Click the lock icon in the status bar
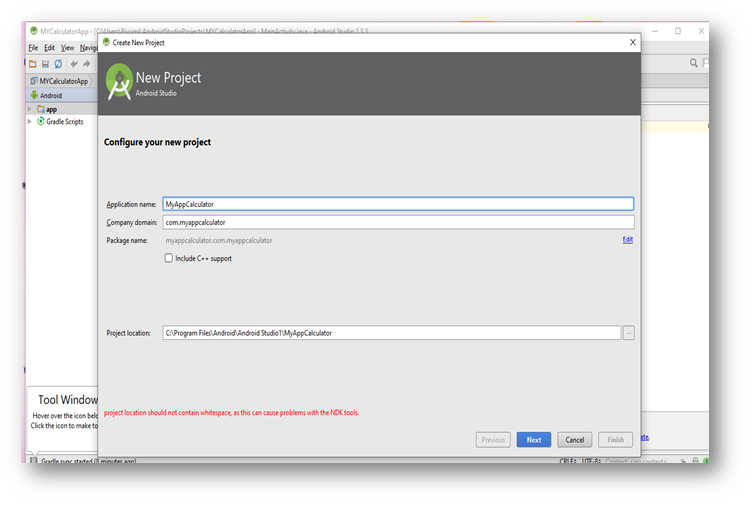This screenshot has width=751, height=505. [695, 460]
